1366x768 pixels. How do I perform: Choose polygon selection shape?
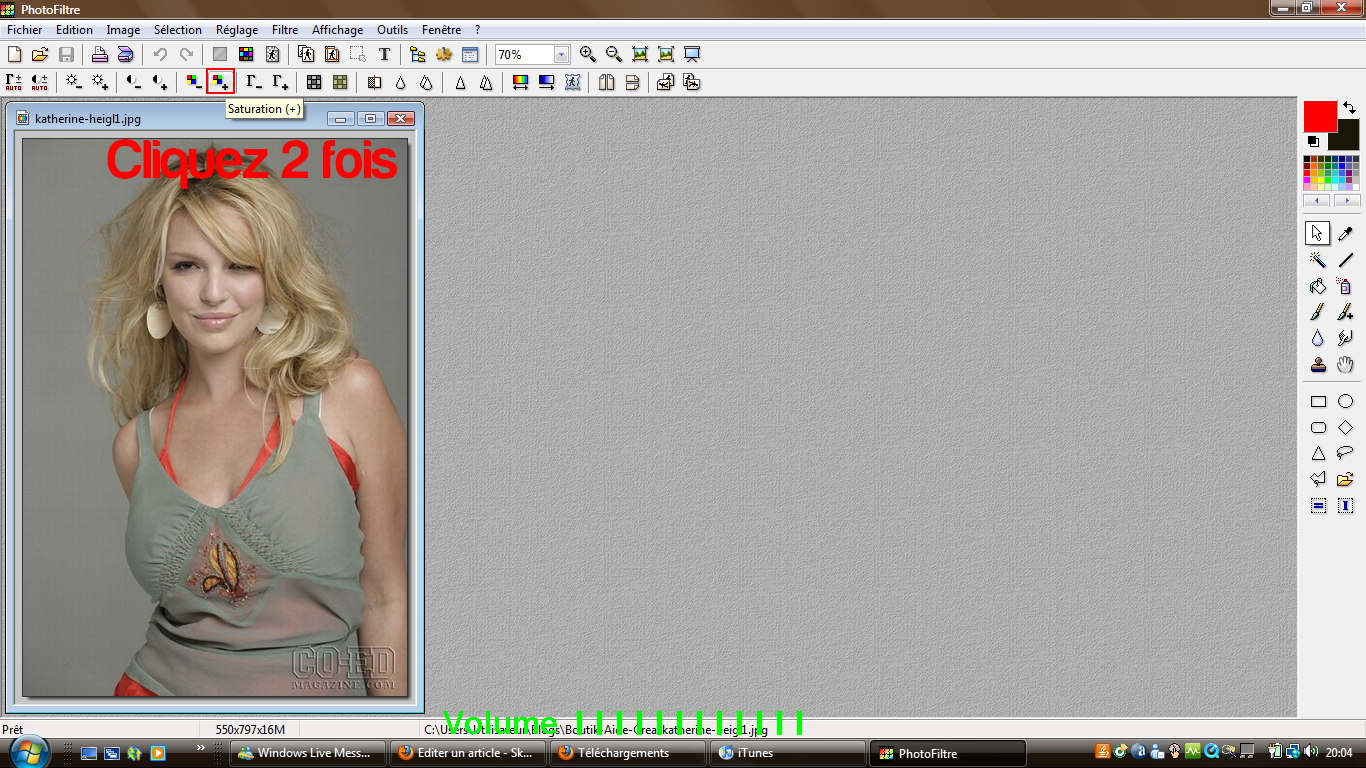(1318, 479)
